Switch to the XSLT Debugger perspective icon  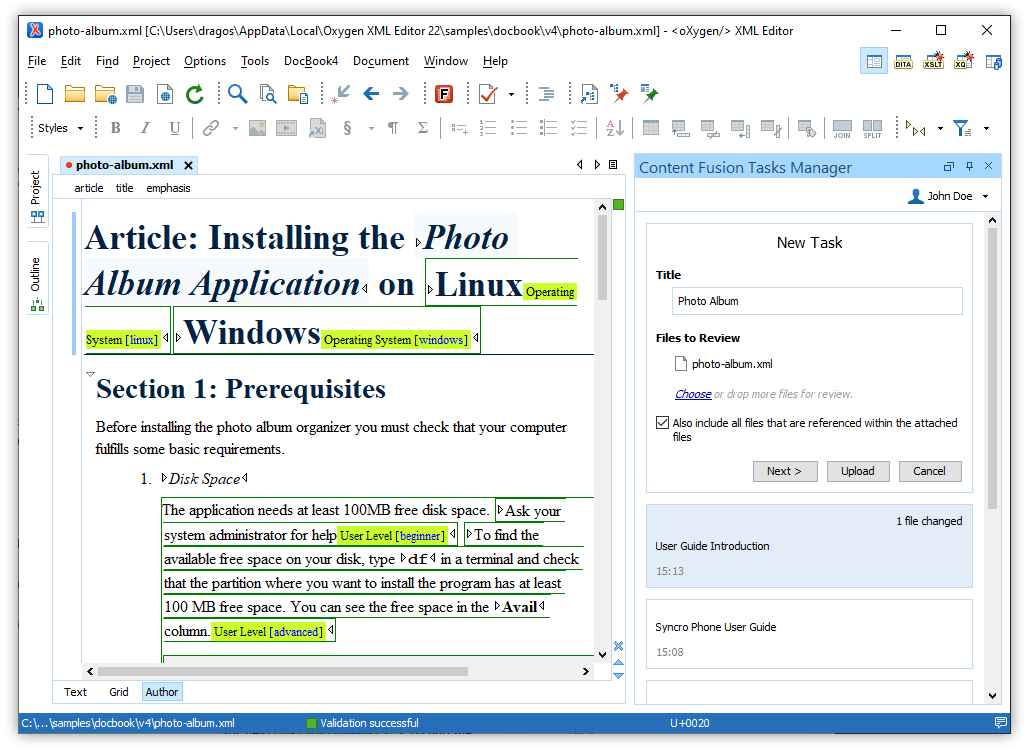(x=933, y=62)
